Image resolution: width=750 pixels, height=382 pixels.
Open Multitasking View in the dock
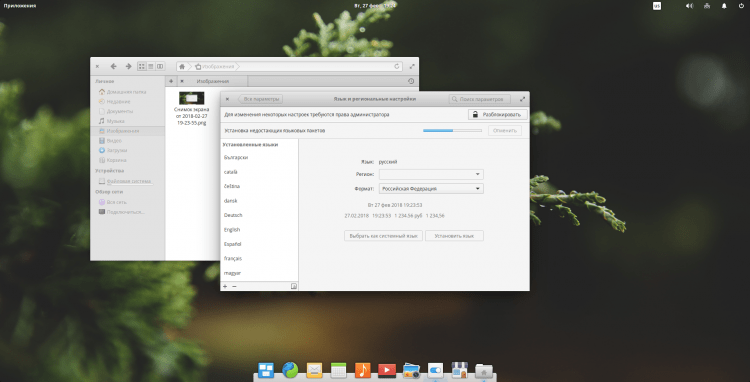266,370
